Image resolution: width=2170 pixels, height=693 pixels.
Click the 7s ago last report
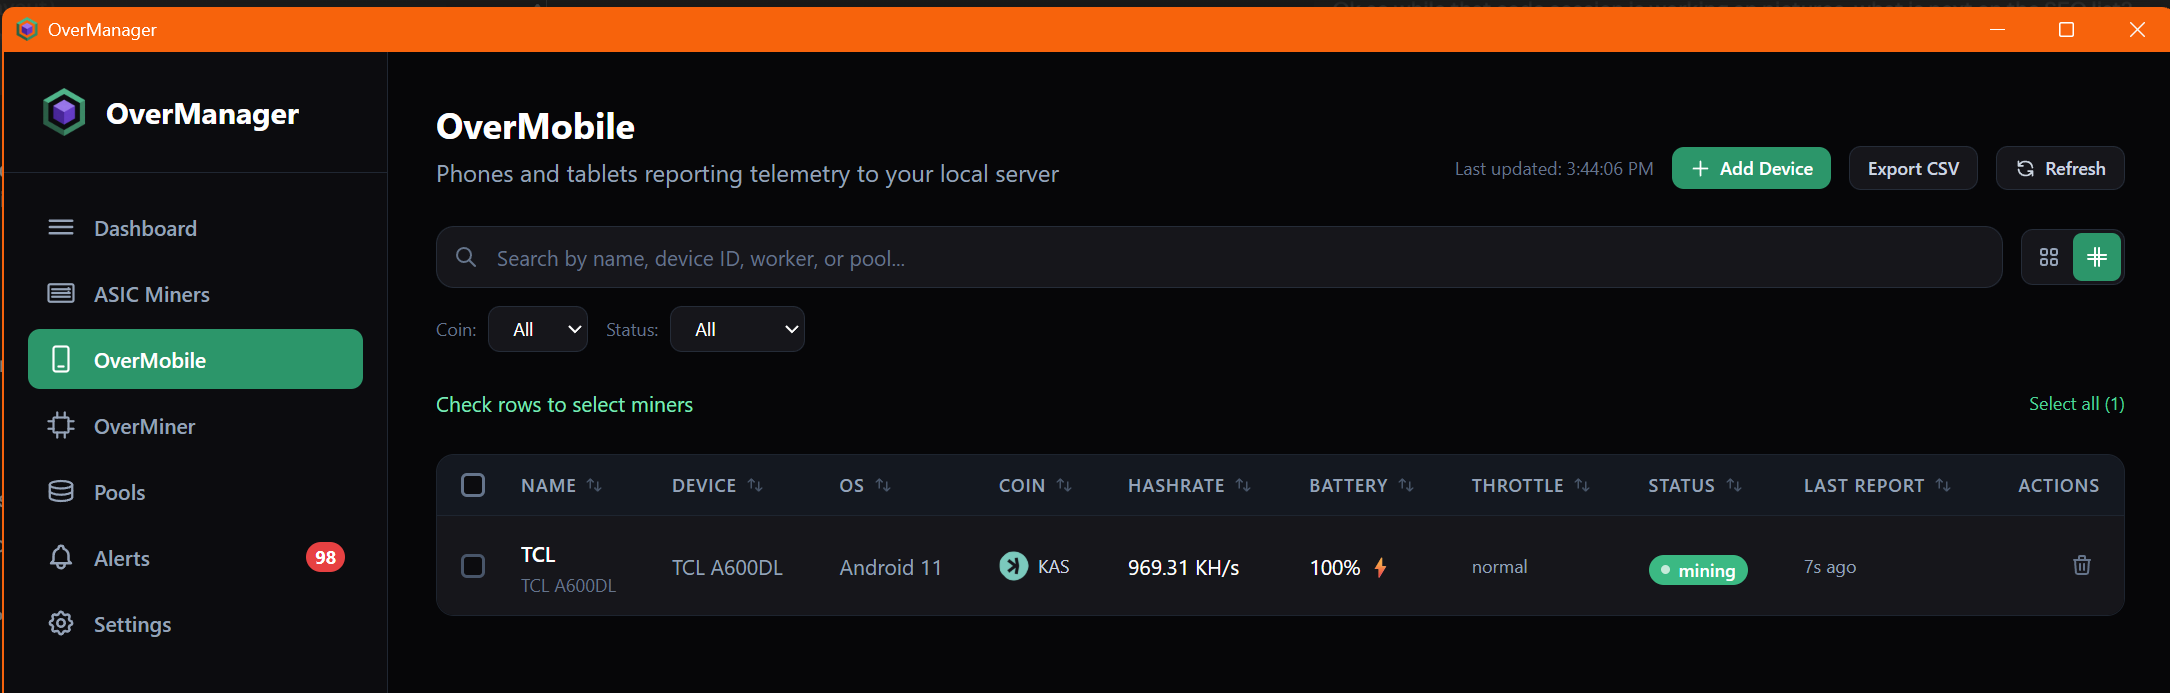1830,567
